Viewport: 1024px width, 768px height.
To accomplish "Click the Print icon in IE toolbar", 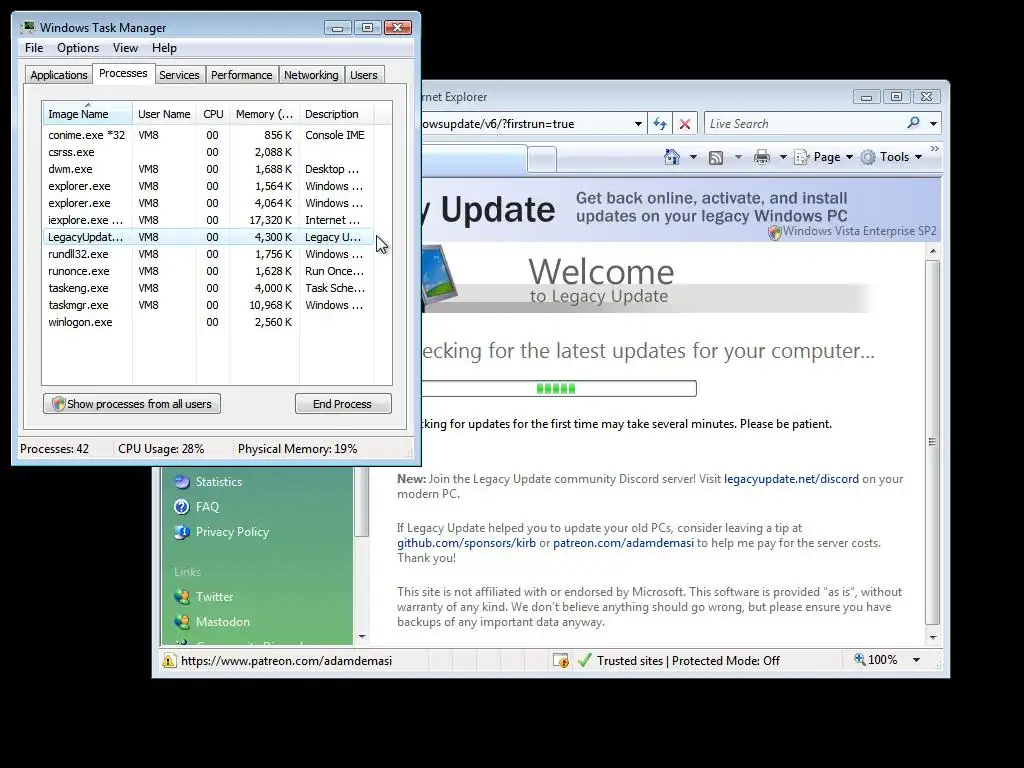I will point(761,157).
